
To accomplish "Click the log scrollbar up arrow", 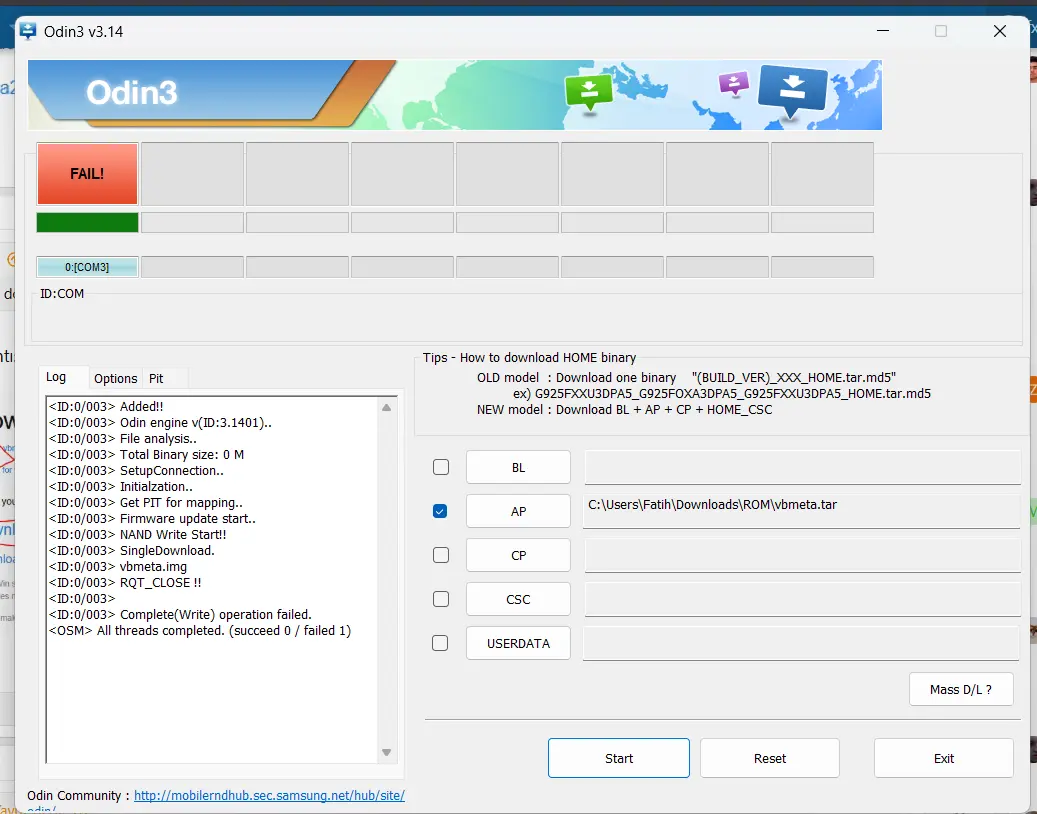I will pos(387,408).
